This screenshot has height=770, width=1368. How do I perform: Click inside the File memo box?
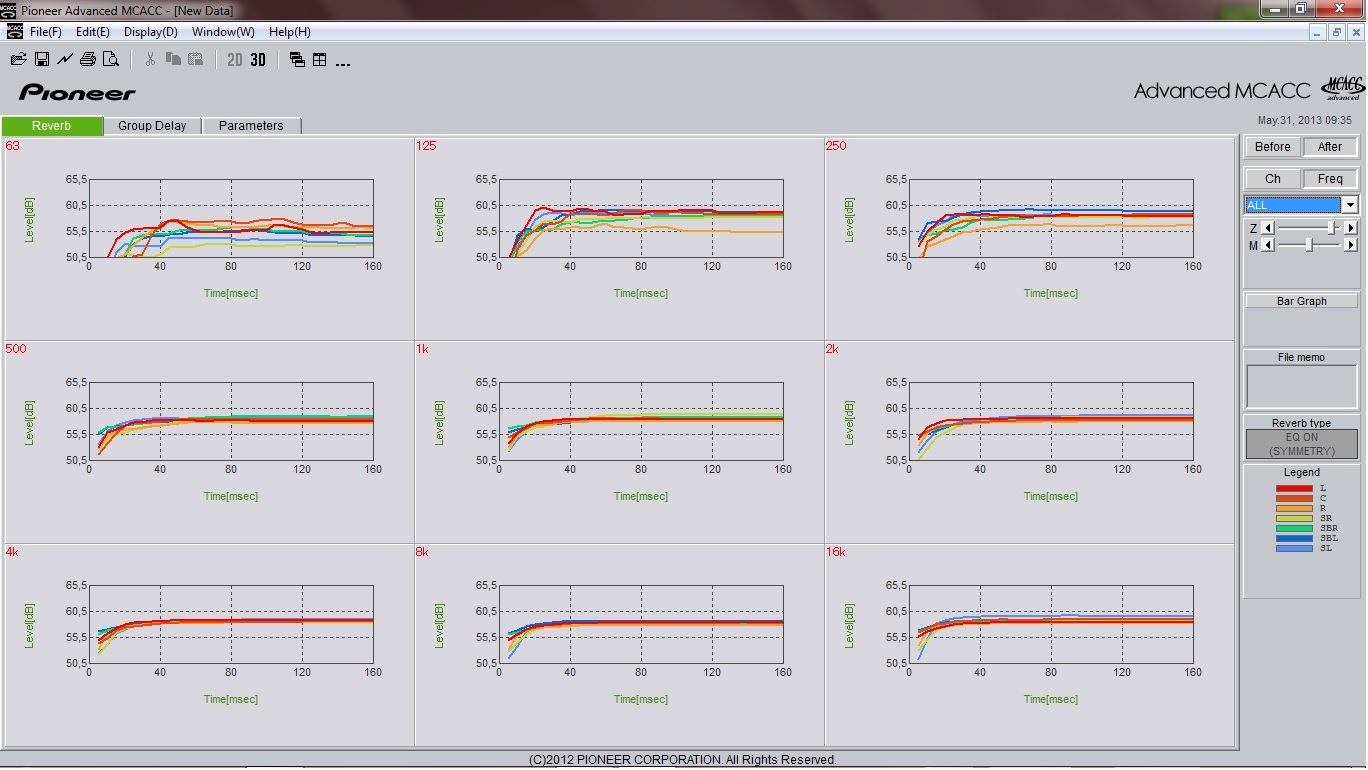click(x=1301, y=387)
